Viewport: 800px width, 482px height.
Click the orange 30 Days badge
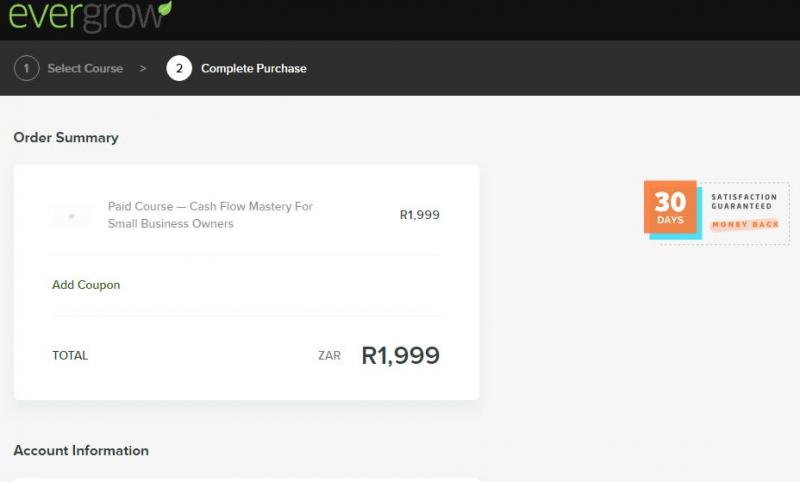coord(670,207)
